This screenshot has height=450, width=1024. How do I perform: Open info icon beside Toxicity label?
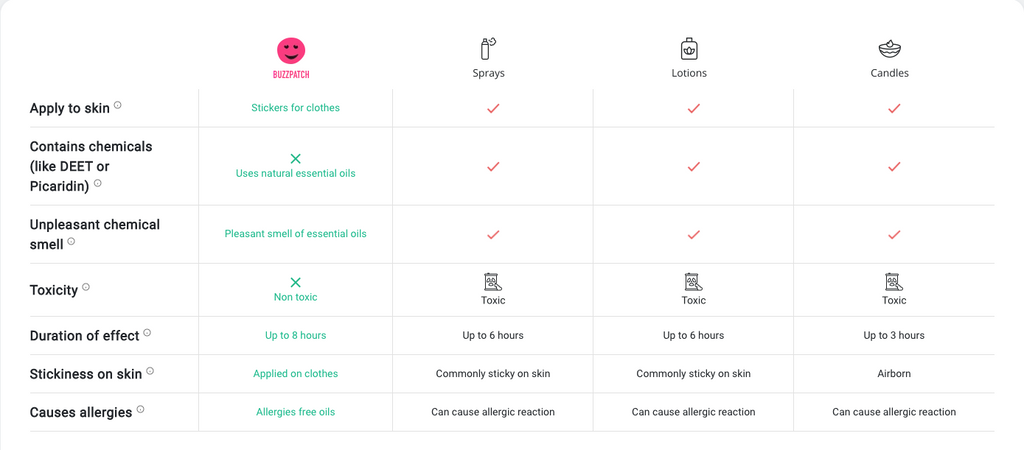(86, 286)
